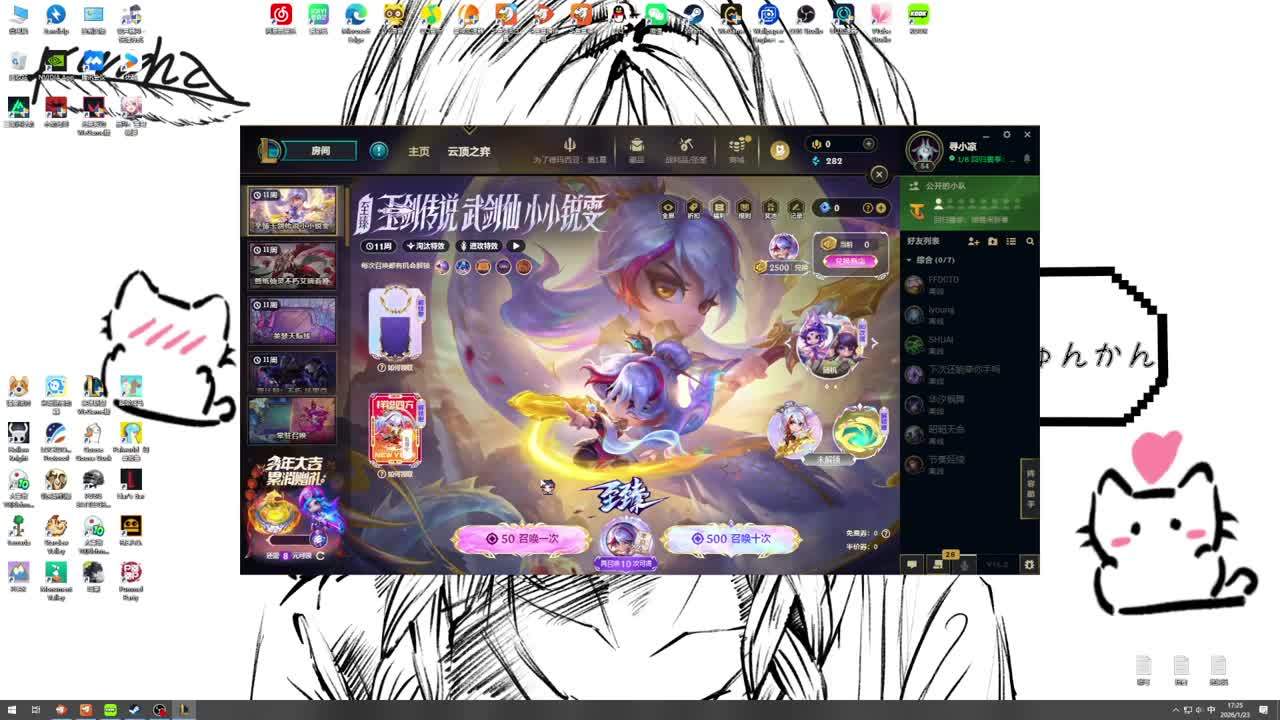
Task: Click the pink exchange shop button
Action: (850, 261)
